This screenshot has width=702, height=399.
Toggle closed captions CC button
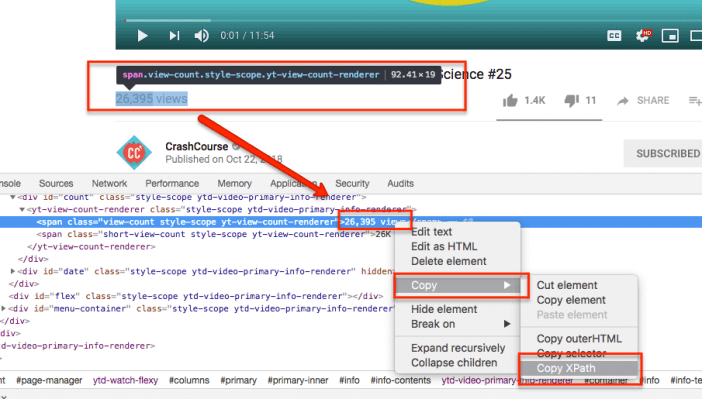(x=614, y=36)
